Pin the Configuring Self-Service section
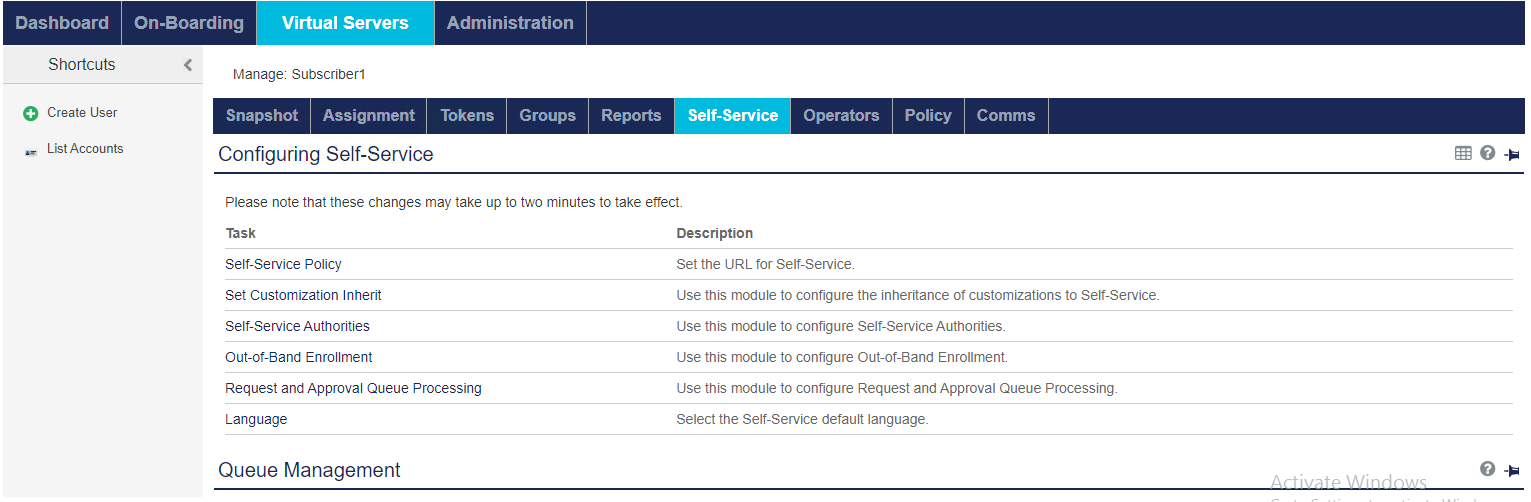This screenshot has width=1531, height=502. [1511, 154]
